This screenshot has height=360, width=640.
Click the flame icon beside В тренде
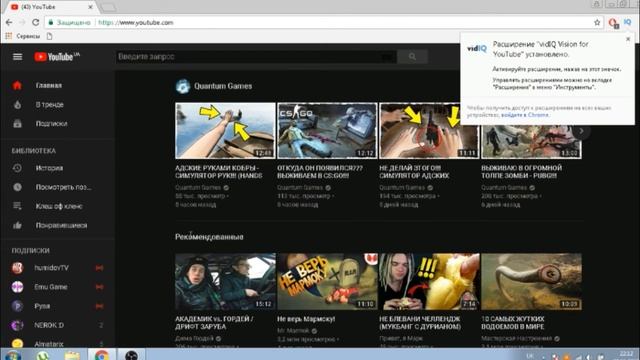click(x=17, y=104)
